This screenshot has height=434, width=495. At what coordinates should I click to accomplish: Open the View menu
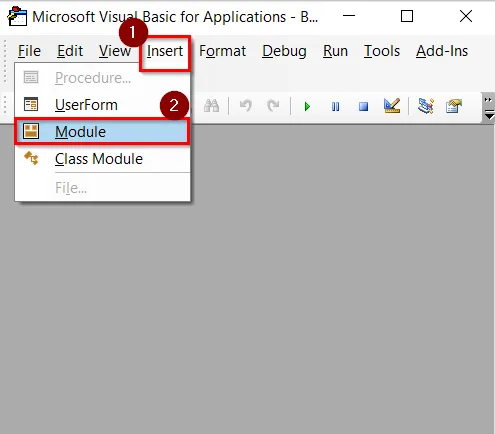[115, 51]
